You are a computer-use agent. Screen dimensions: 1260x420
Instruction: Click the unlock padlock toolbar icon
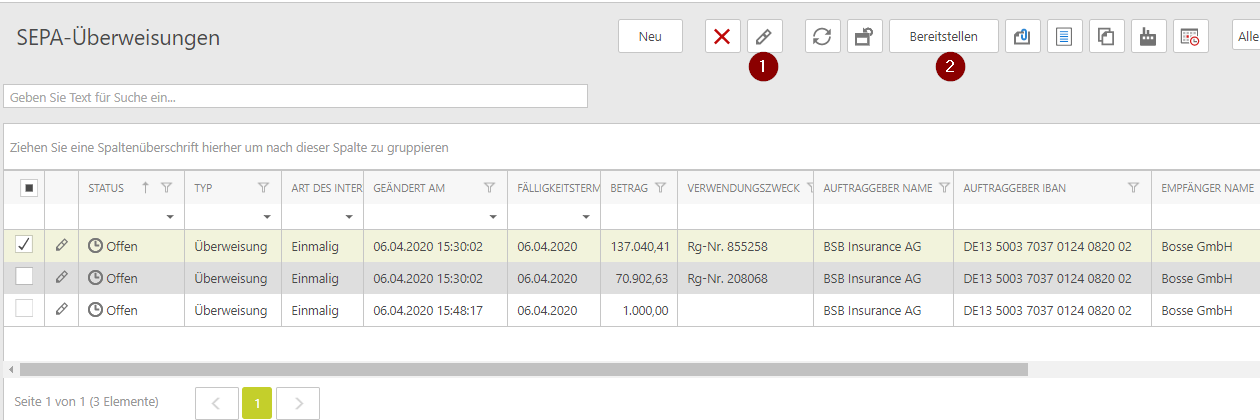[863, 37]
